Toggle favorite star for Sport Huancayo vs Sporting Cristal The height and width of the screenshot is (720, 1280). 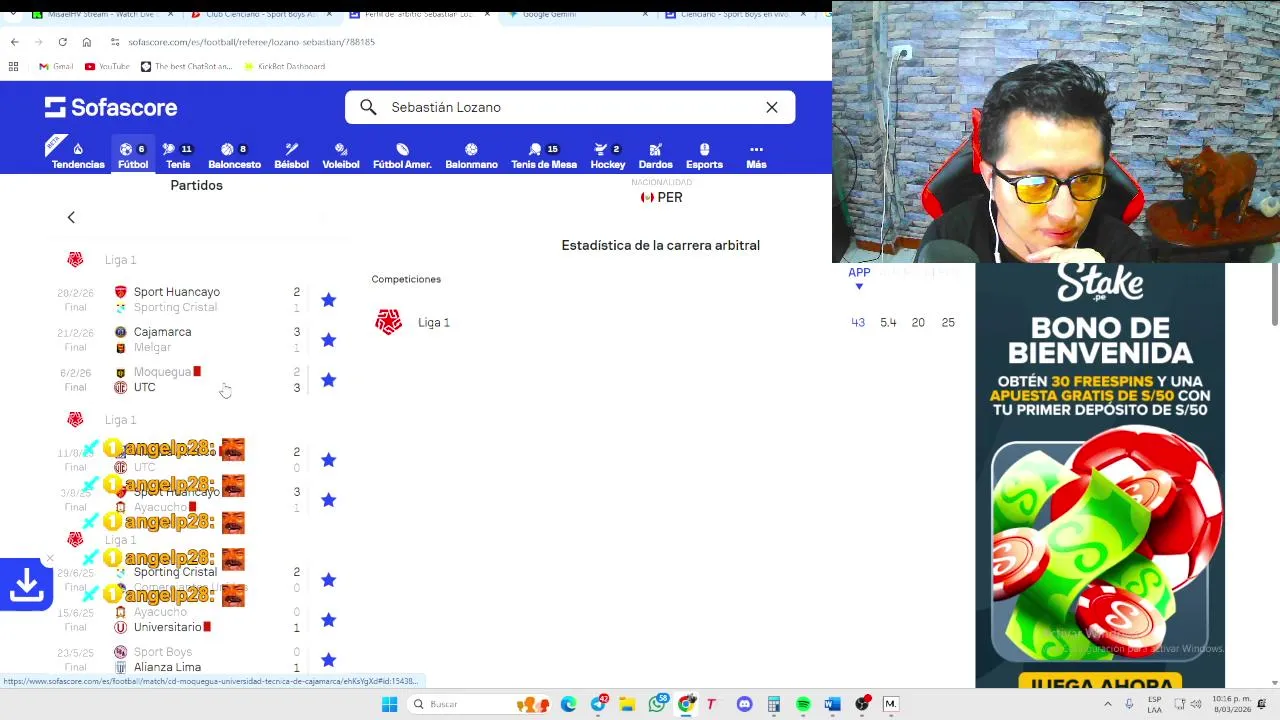tap(328, 300)
